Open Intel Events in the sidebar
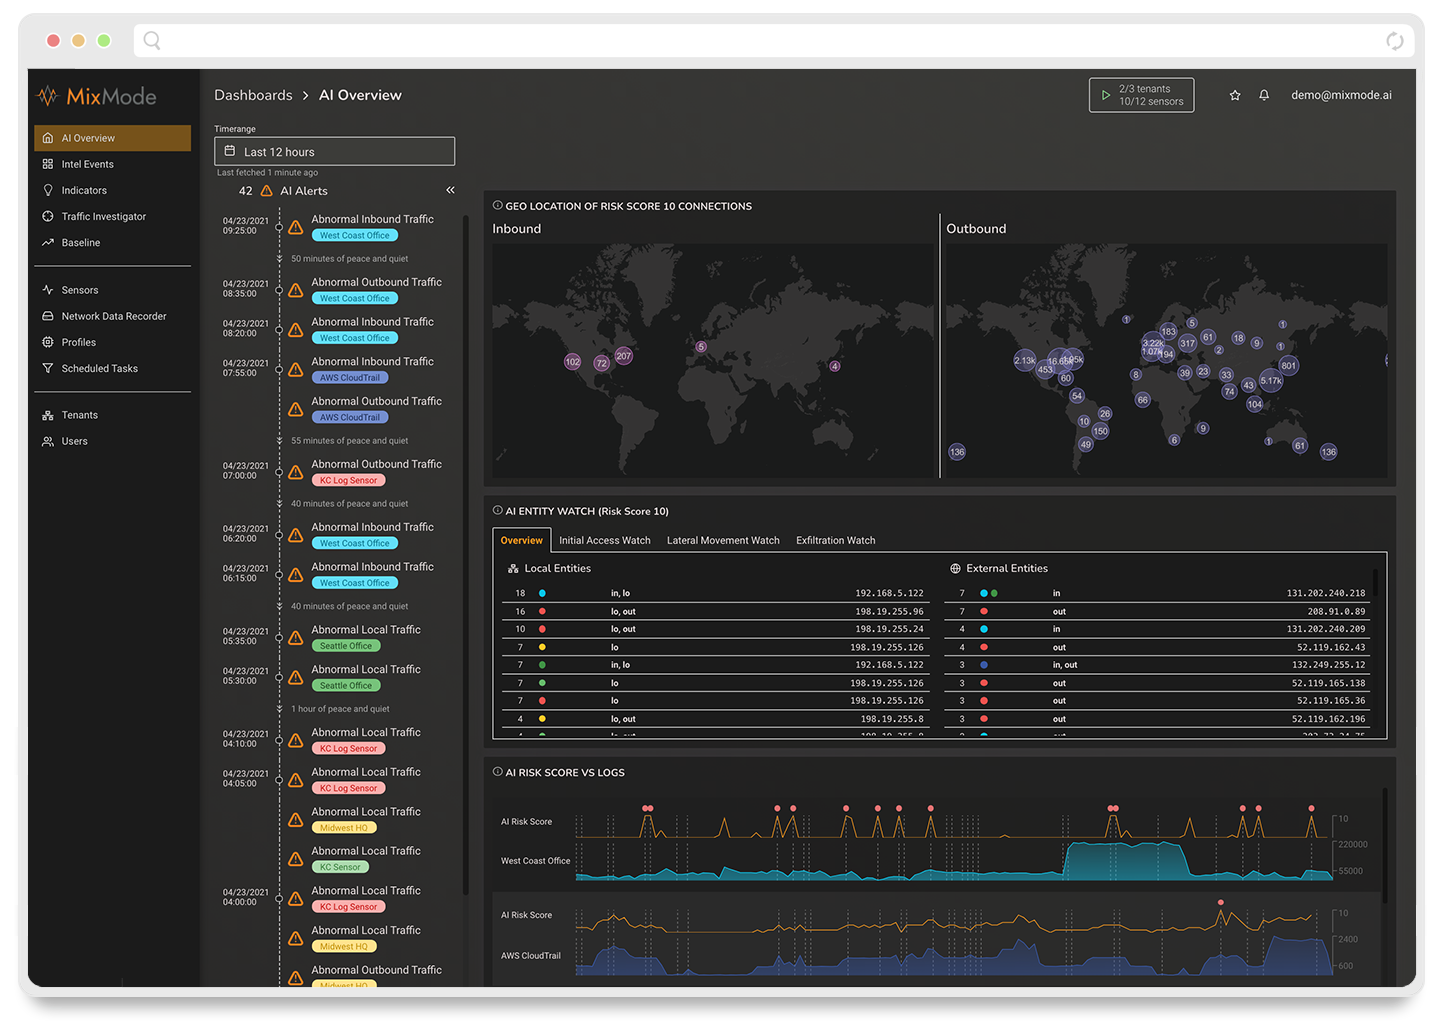Screen dimensions: 1434x1029 coord(87,164)
